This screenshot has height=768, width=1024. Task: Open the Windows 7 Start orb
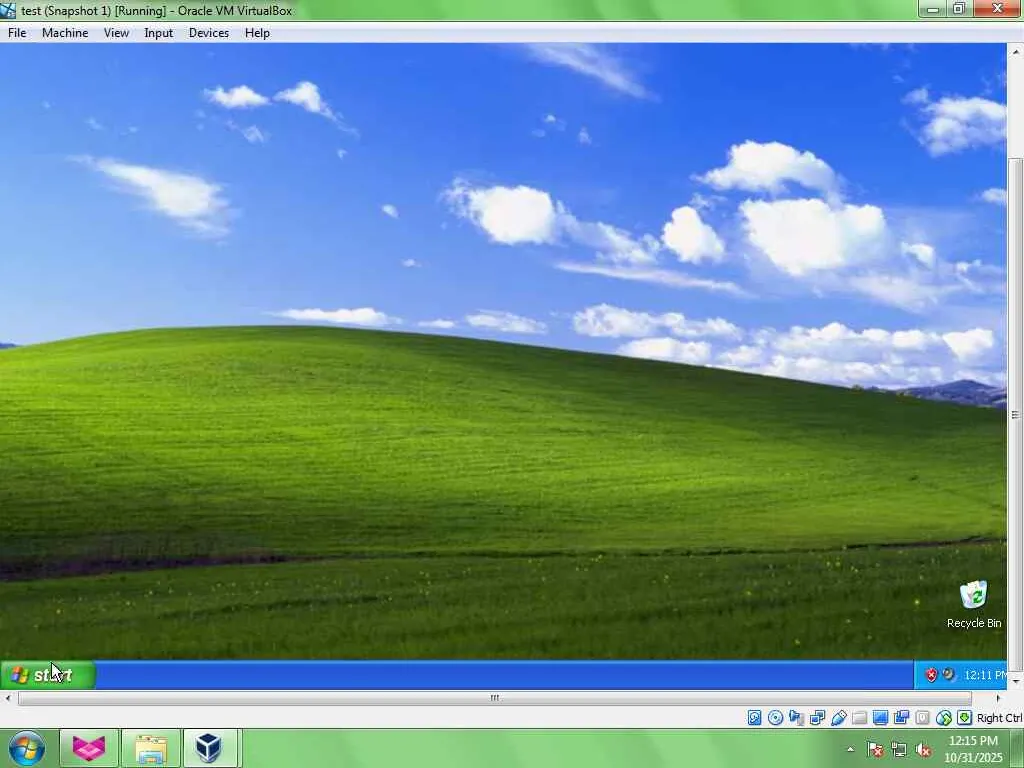pyautogui.click(x=27, y=748)
